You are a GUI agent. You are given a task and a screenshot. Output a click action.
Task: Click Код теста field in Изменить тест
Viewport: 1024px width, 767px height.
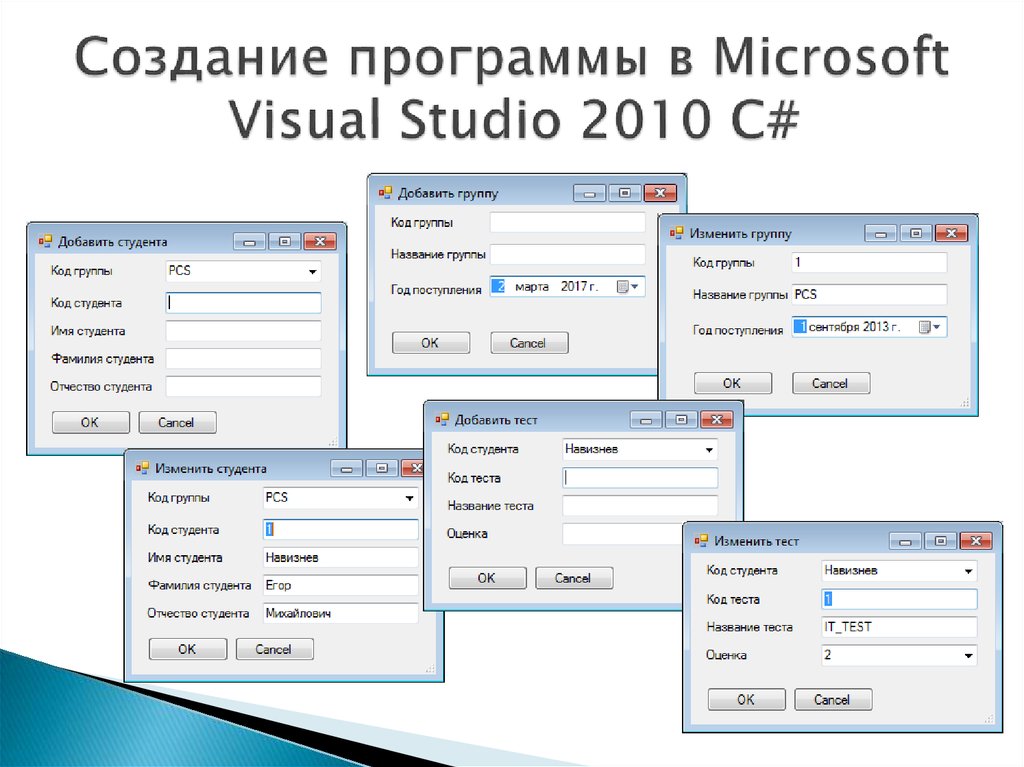coord(899,599)
